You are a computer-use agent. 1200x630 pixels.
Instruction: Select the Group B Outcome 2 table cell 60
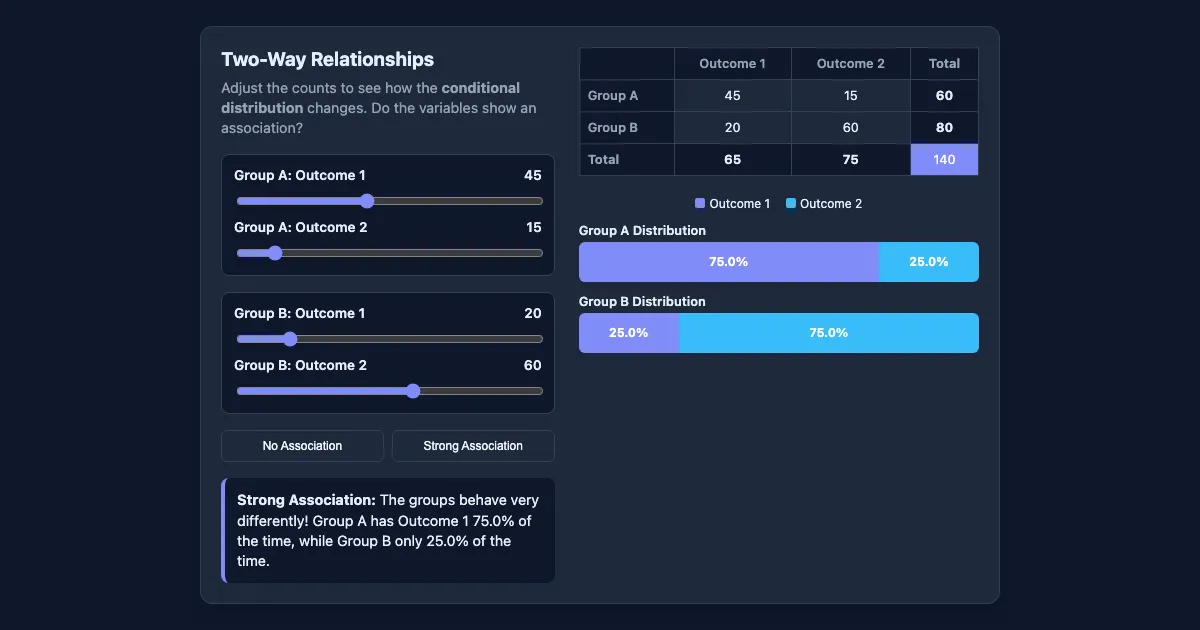click(x=851, y=128)
